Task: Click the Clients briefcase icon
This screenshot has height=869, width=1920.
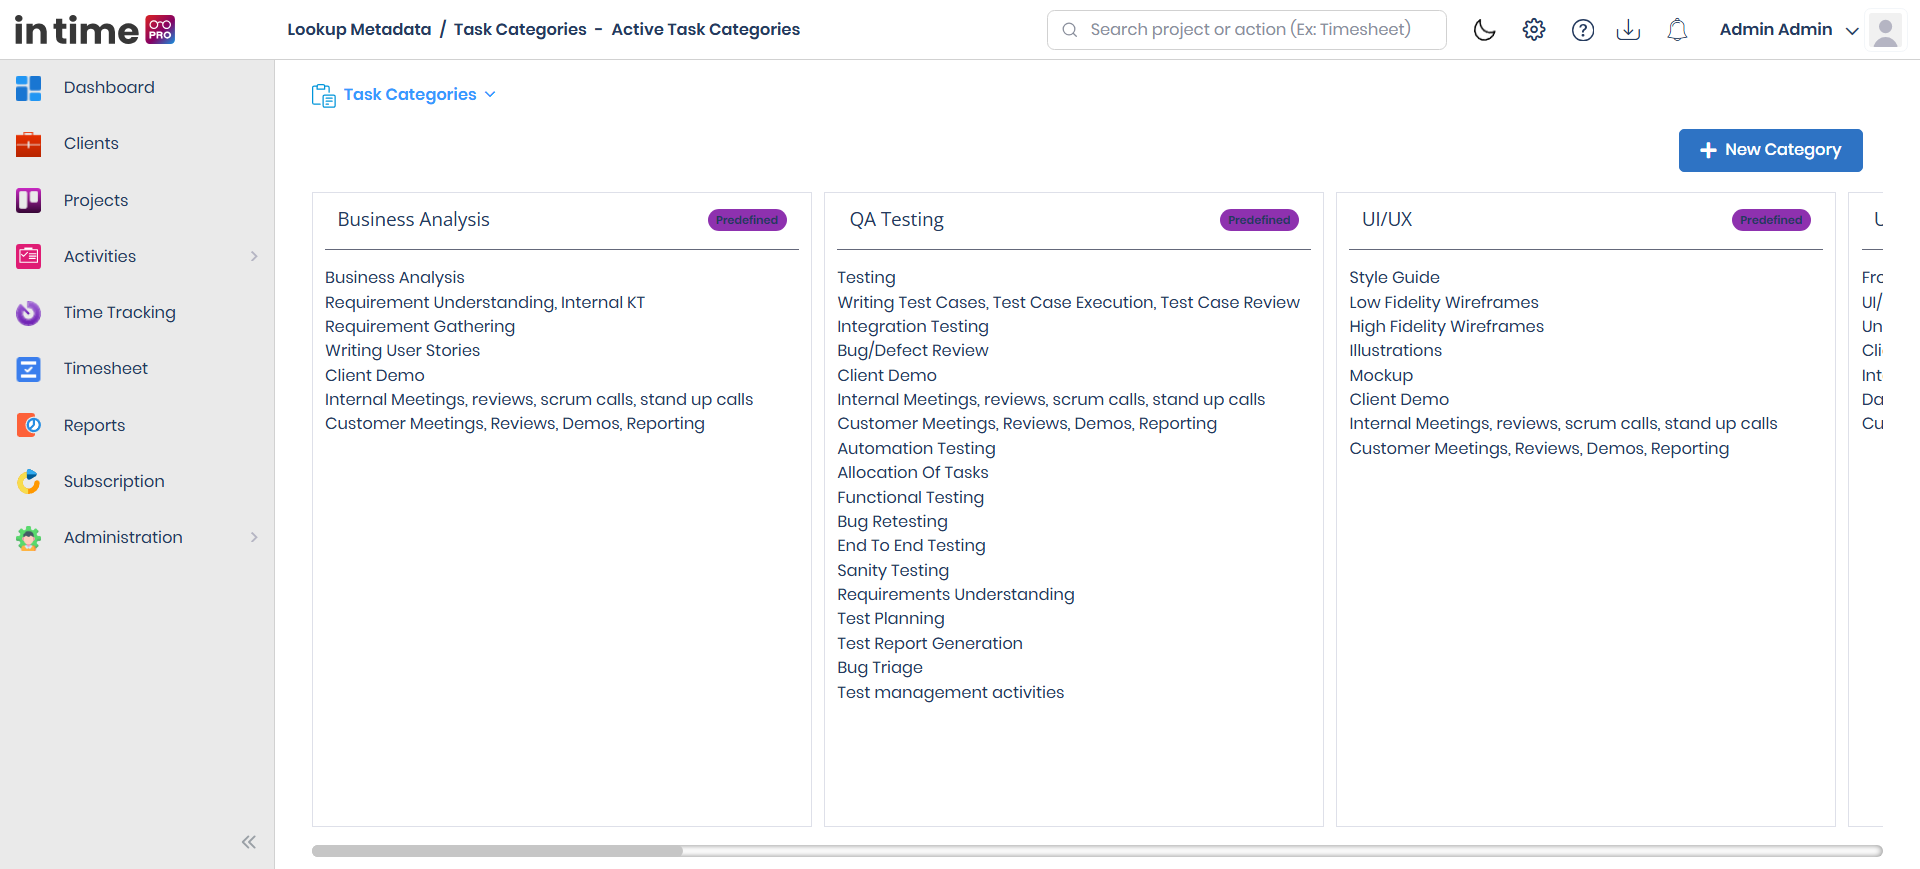Action: [28, 144]
